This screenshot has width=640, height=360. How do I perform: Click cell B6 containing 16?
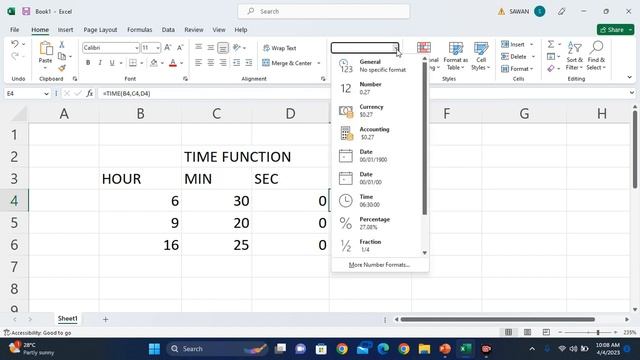[140, 244]
